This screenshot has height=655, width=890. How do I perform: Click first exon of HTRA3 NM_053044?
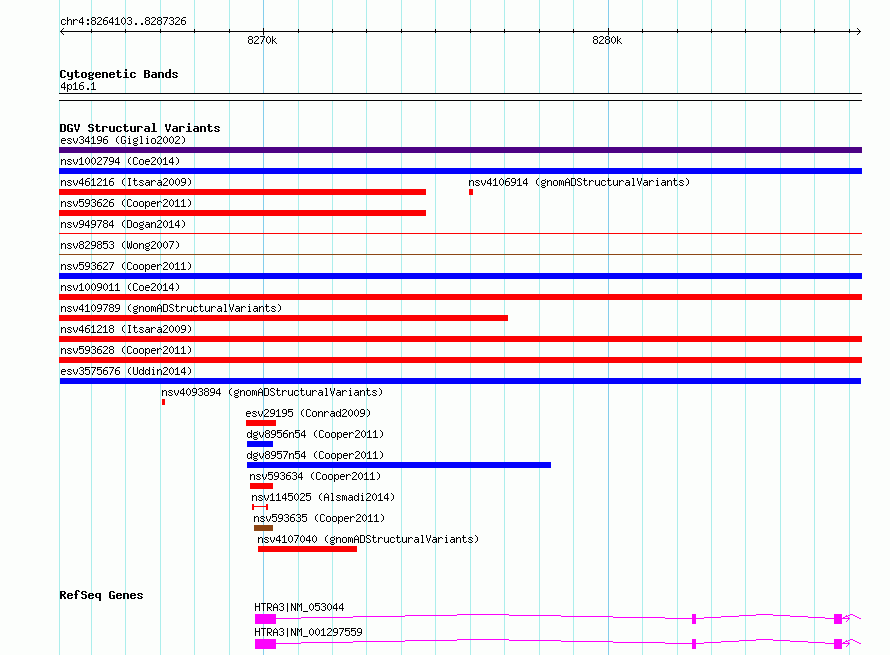266,619
